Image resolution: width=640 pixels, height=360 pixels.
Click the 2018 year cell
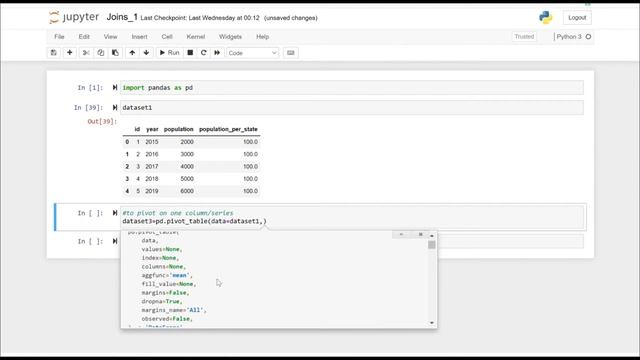[x=151, y=178]
